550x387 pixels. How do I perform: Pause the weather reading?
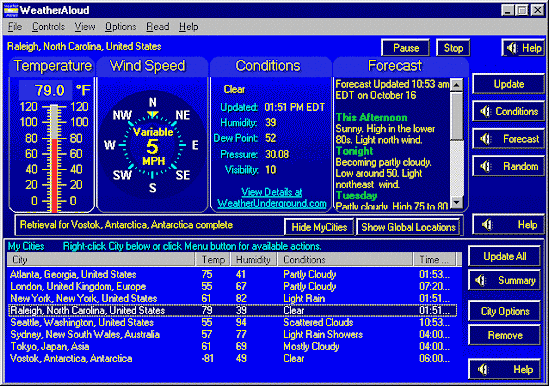click(406, 48)
